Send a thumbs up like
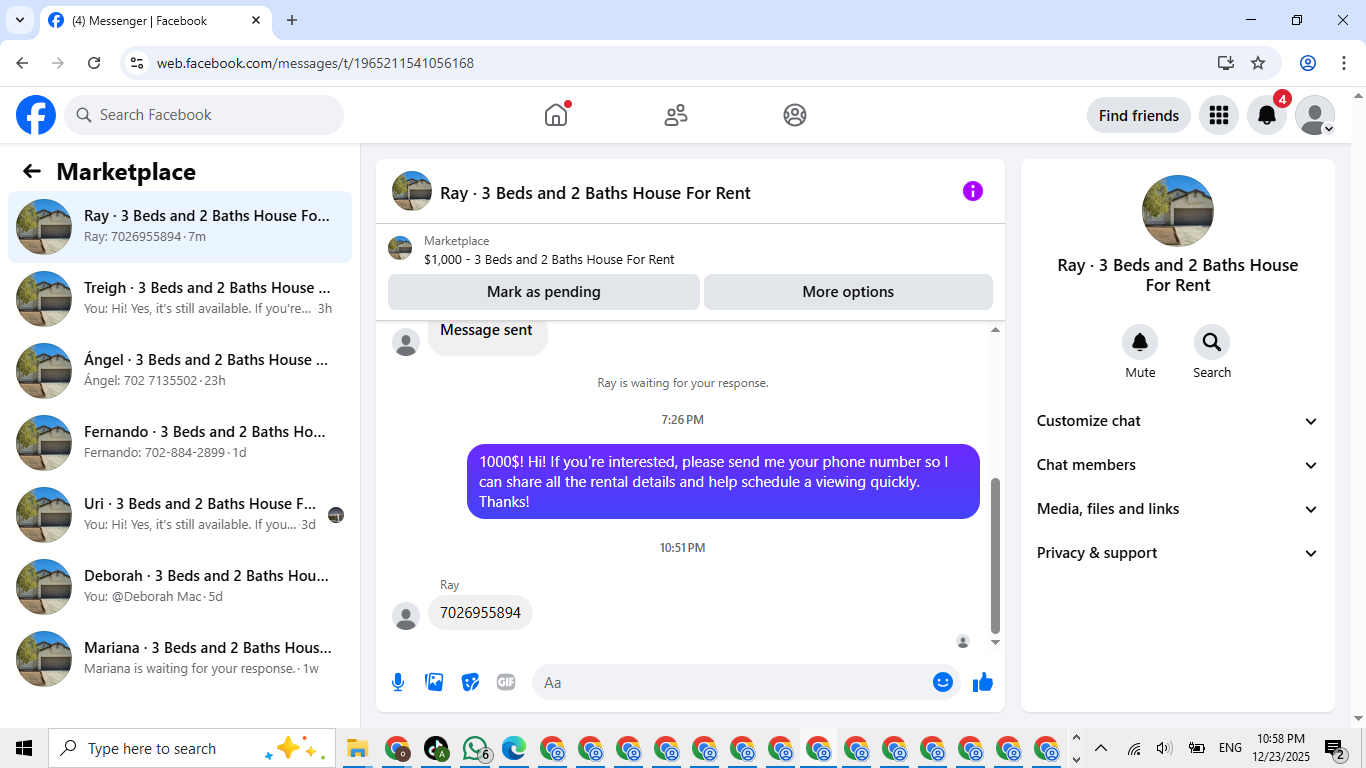1366x768 pixels. (983, 682)
